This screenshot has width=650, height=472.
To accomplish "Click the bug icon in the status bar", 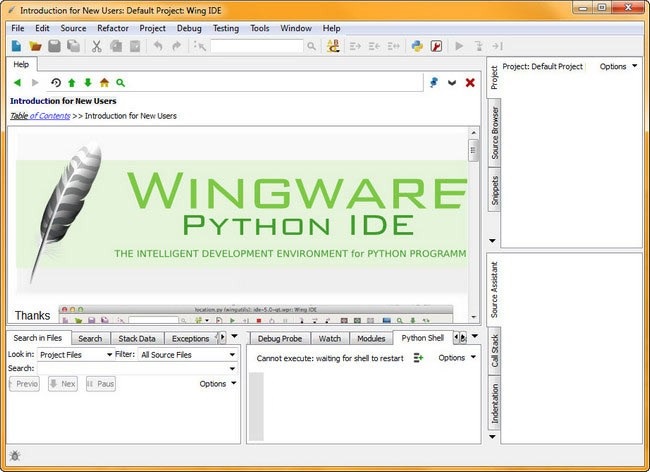I will [x=15, y=456].
